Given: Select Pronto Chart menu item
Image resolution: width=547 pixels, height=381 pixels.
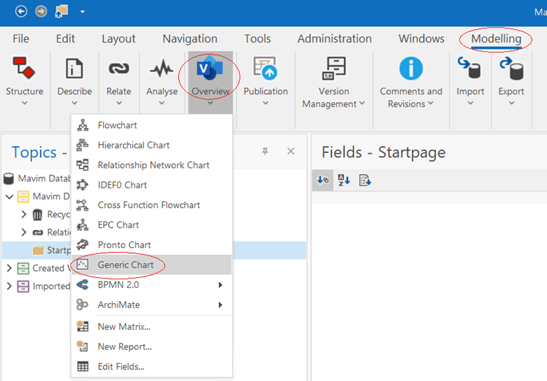Looking at the screenshot, I should click(151, 245).
